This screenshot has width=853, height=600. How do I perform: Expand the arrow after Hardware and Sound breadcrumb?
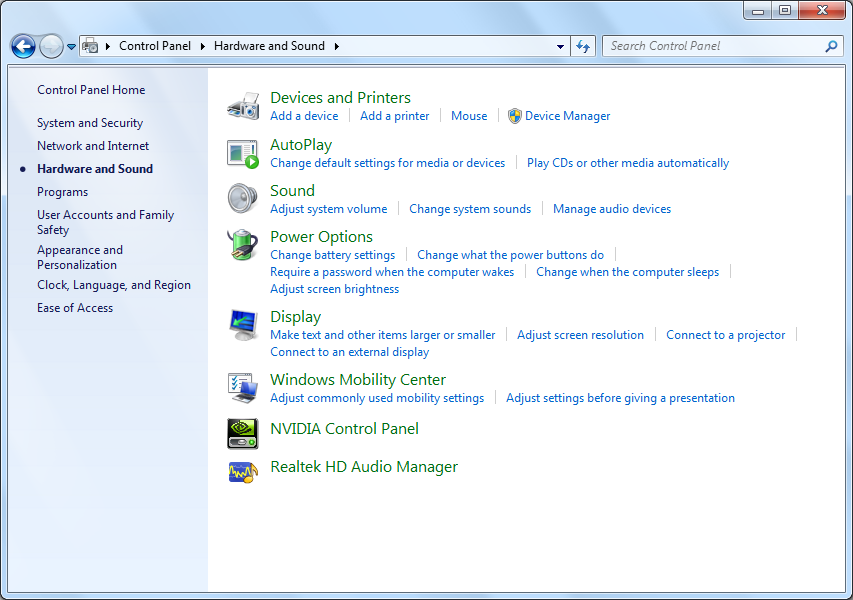tap(337, 47)
